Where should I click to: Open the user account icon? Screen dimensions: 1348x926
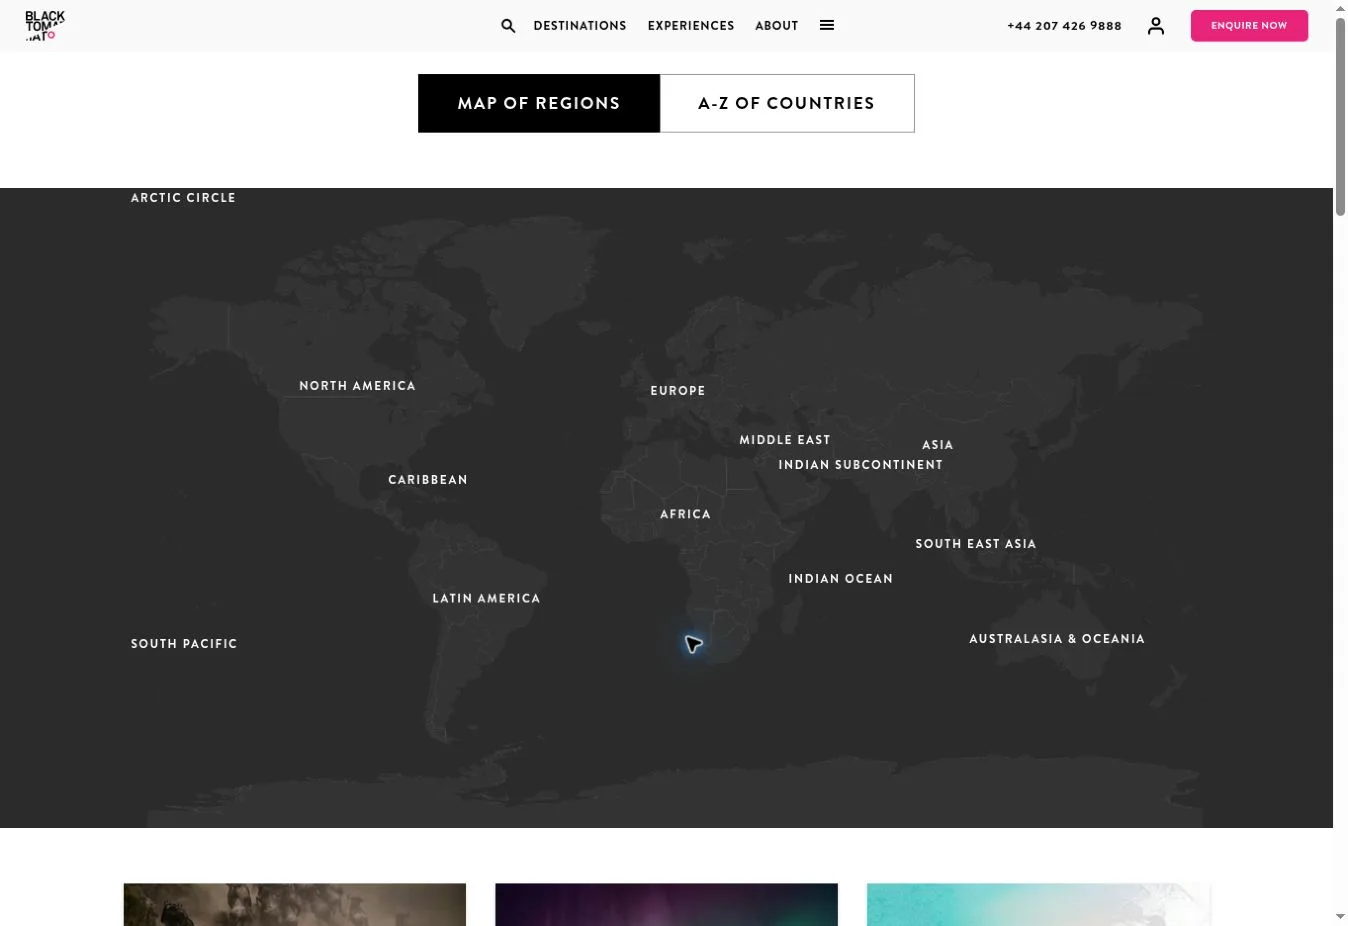tap(1156, 26)
